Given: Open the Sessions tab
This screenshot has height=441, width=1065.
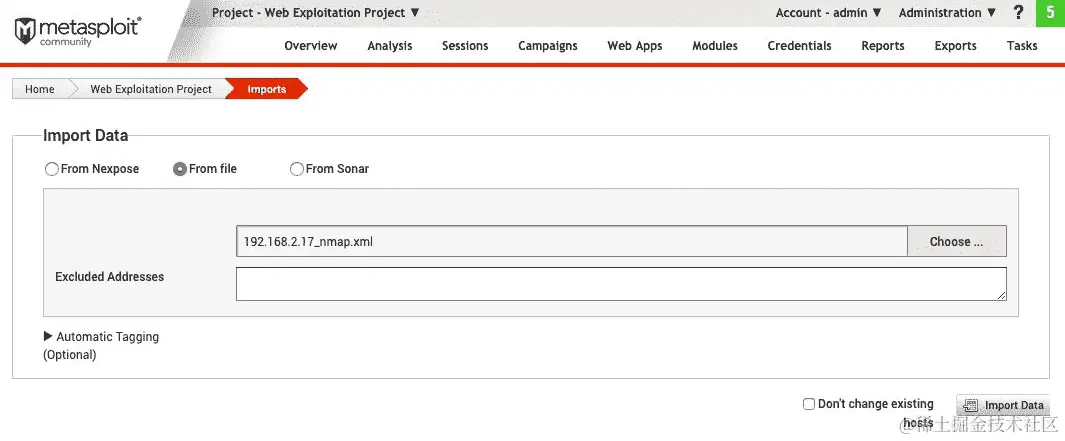Looking at the screenshot, I should (465, 46).
